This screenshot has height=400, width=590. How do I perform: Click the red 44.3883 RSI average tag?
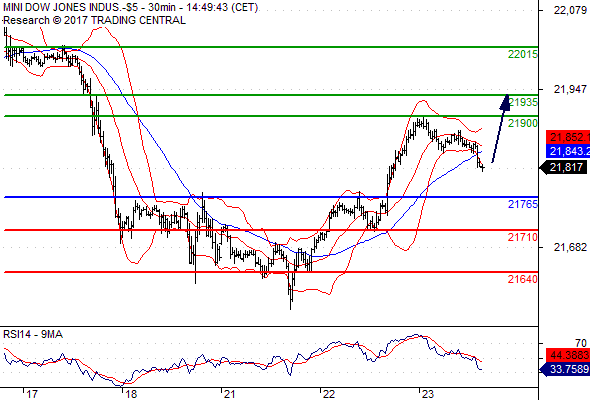click(x=568, y=355)
